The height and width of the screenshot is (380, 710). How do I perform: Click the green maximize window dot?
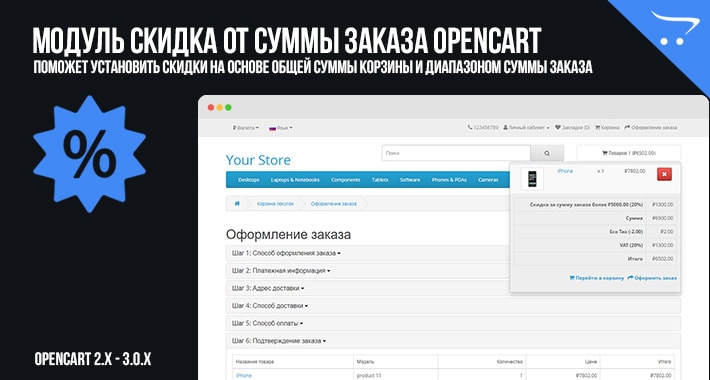click(x=229, y=107)
